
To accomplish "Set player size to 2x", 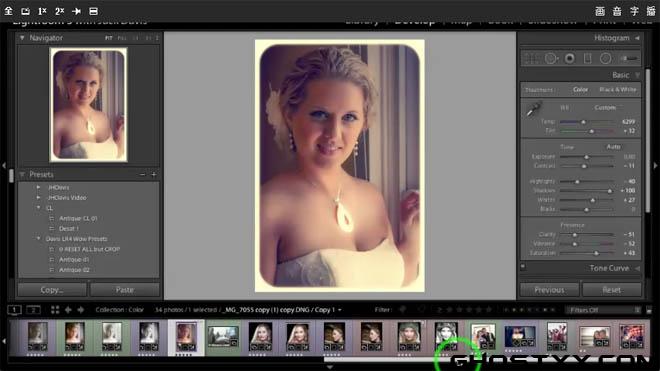I will pyautogui.click(x=59, y=11).
